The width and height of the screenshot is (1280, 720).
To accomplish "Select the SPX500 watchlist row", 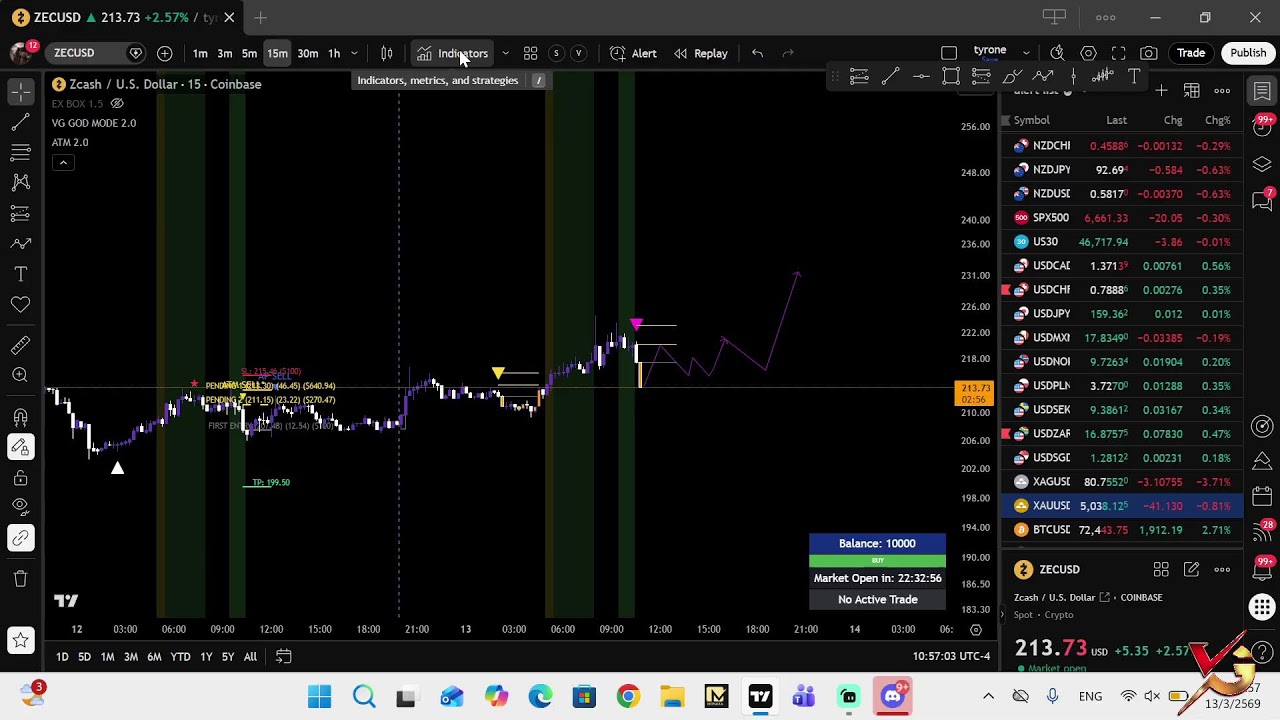I will [x=1122, y=218].
